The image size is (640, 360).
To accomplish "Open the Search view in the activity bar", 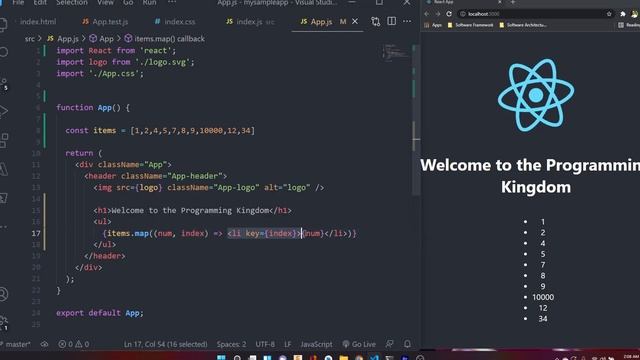I will [x=3, y=52].
